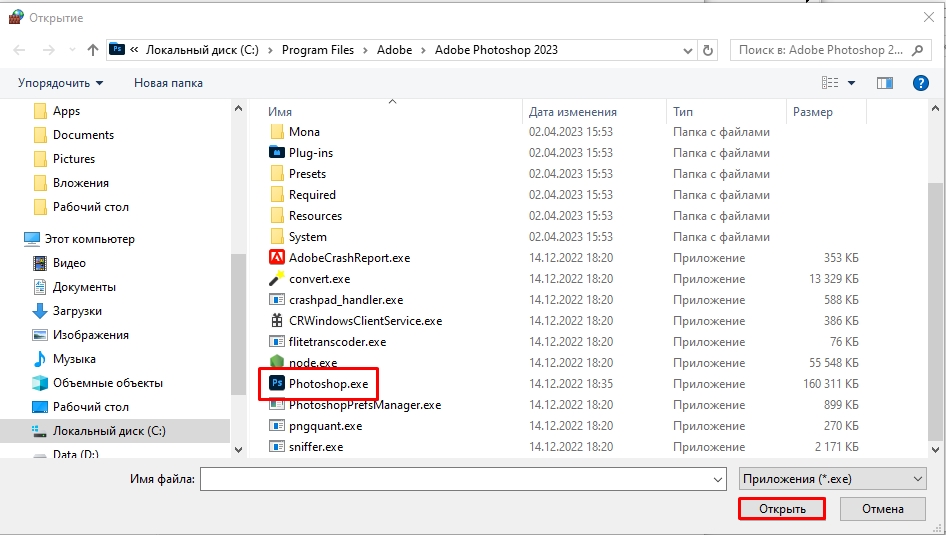Open the Упорядочить menu
The width and height of the screenshot is (946, 535).
pyautogui.click(x=60, y=83)
